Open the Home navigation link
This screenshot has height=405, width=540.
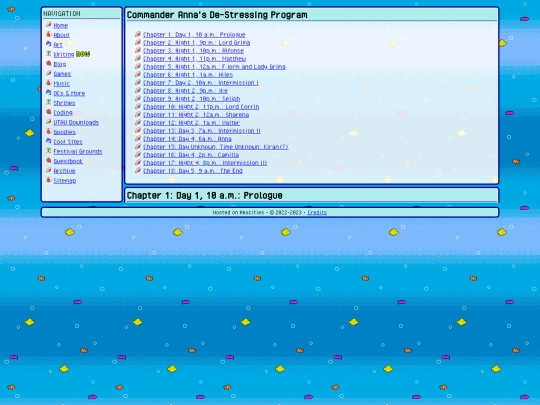click(x=61, y=25)
